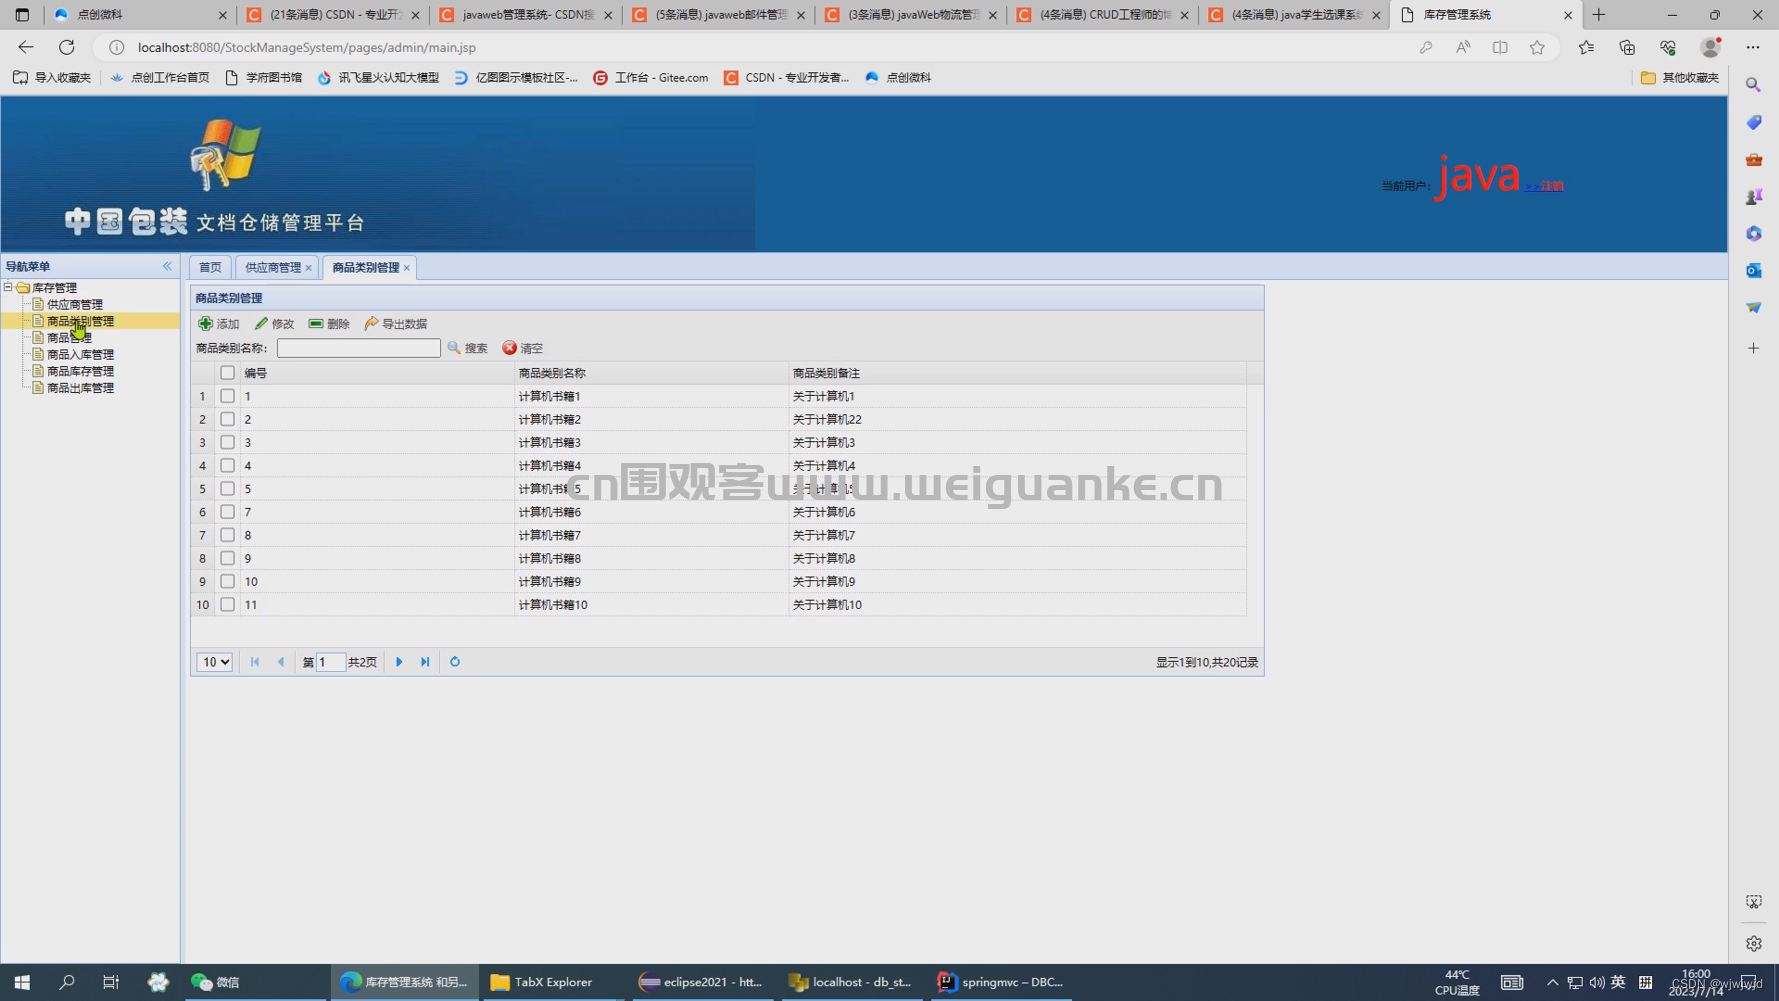Click the read aloud icon in address bar
The image size is (1779, 1001).
1463,47
